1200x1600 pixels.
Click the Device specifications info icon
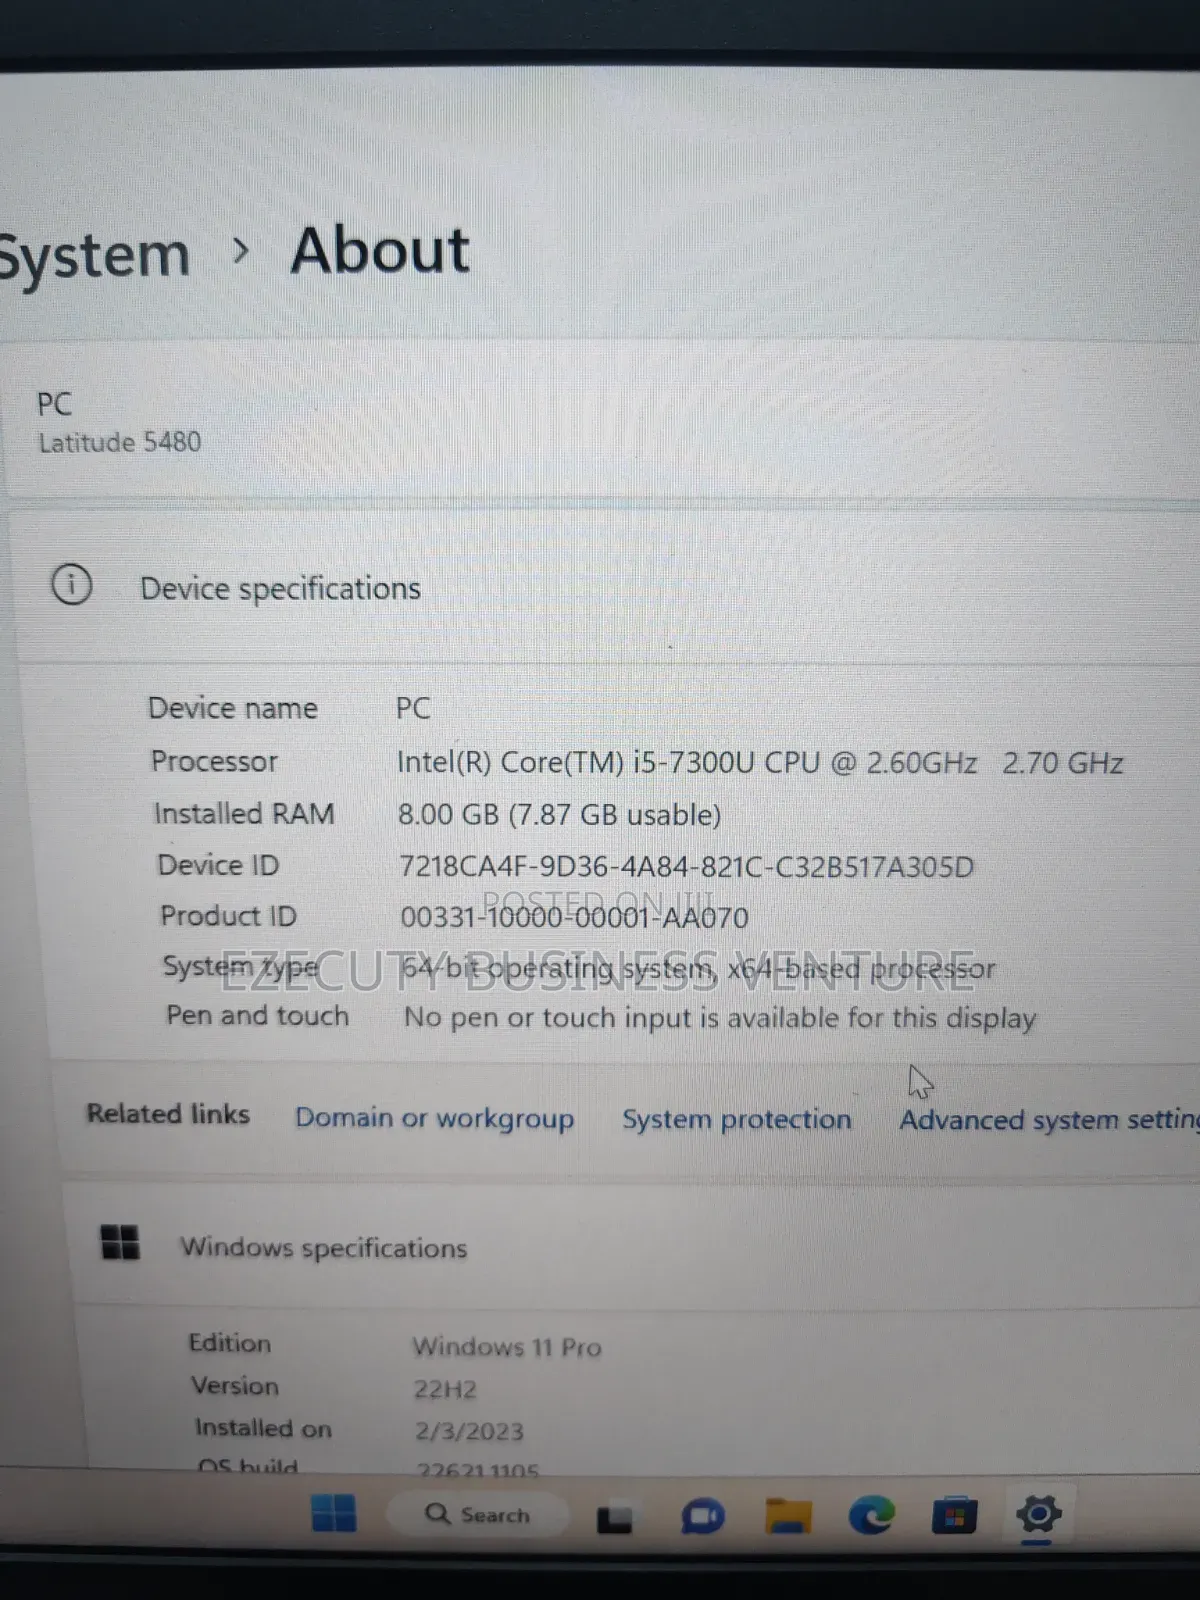pyautogui.click(x=72, y=585)
